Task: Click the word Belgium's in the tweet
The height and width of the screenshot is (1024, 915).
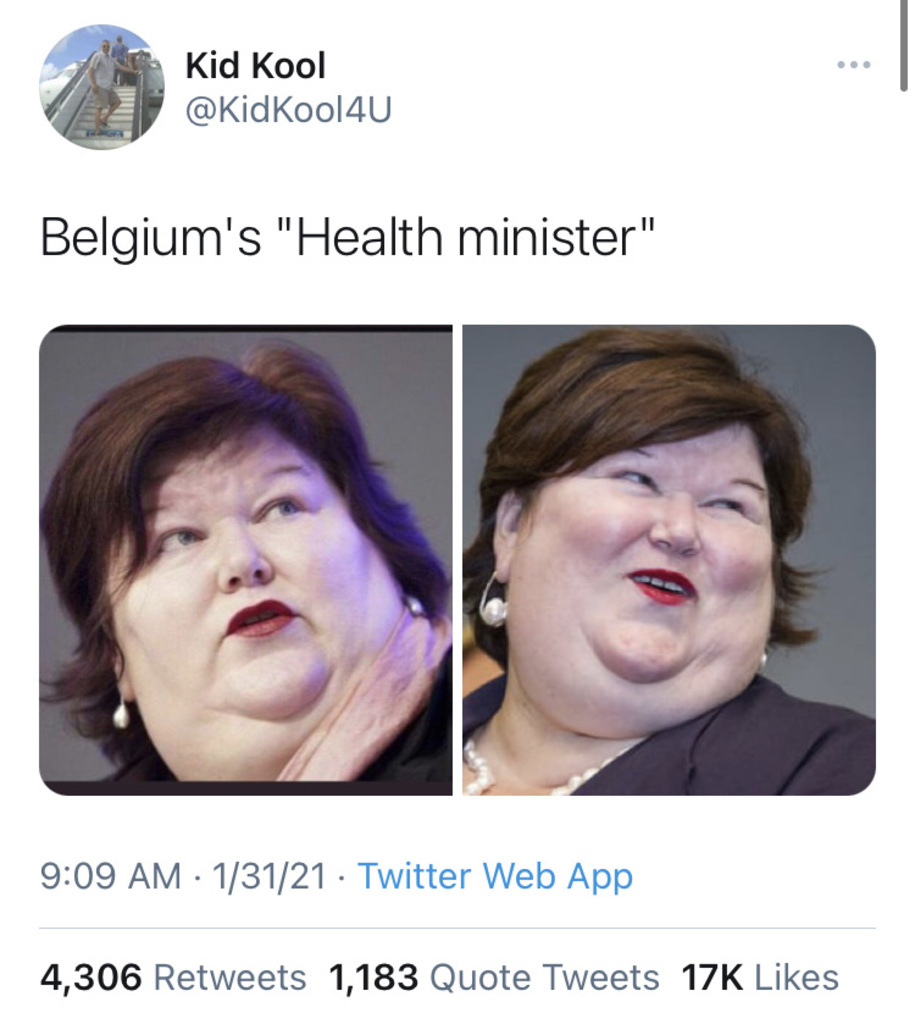Action: coord(150,237)
